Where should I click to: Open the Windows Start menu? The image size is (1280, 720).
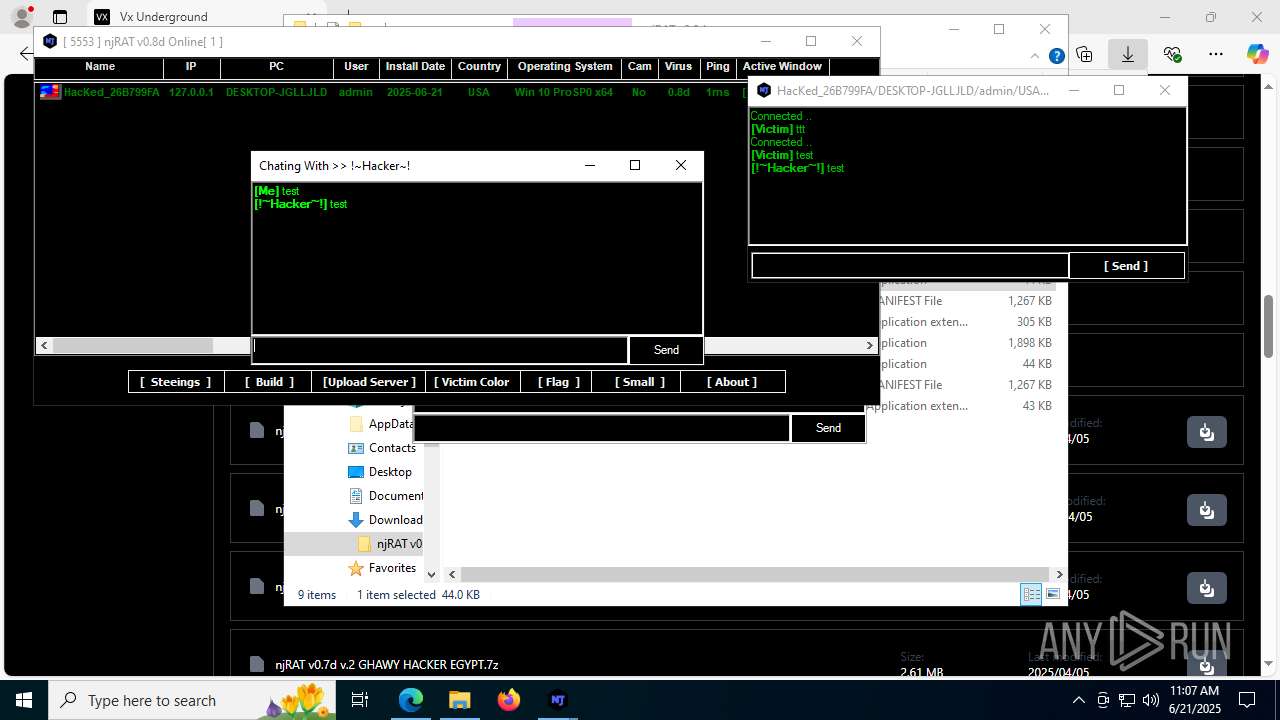23,700
